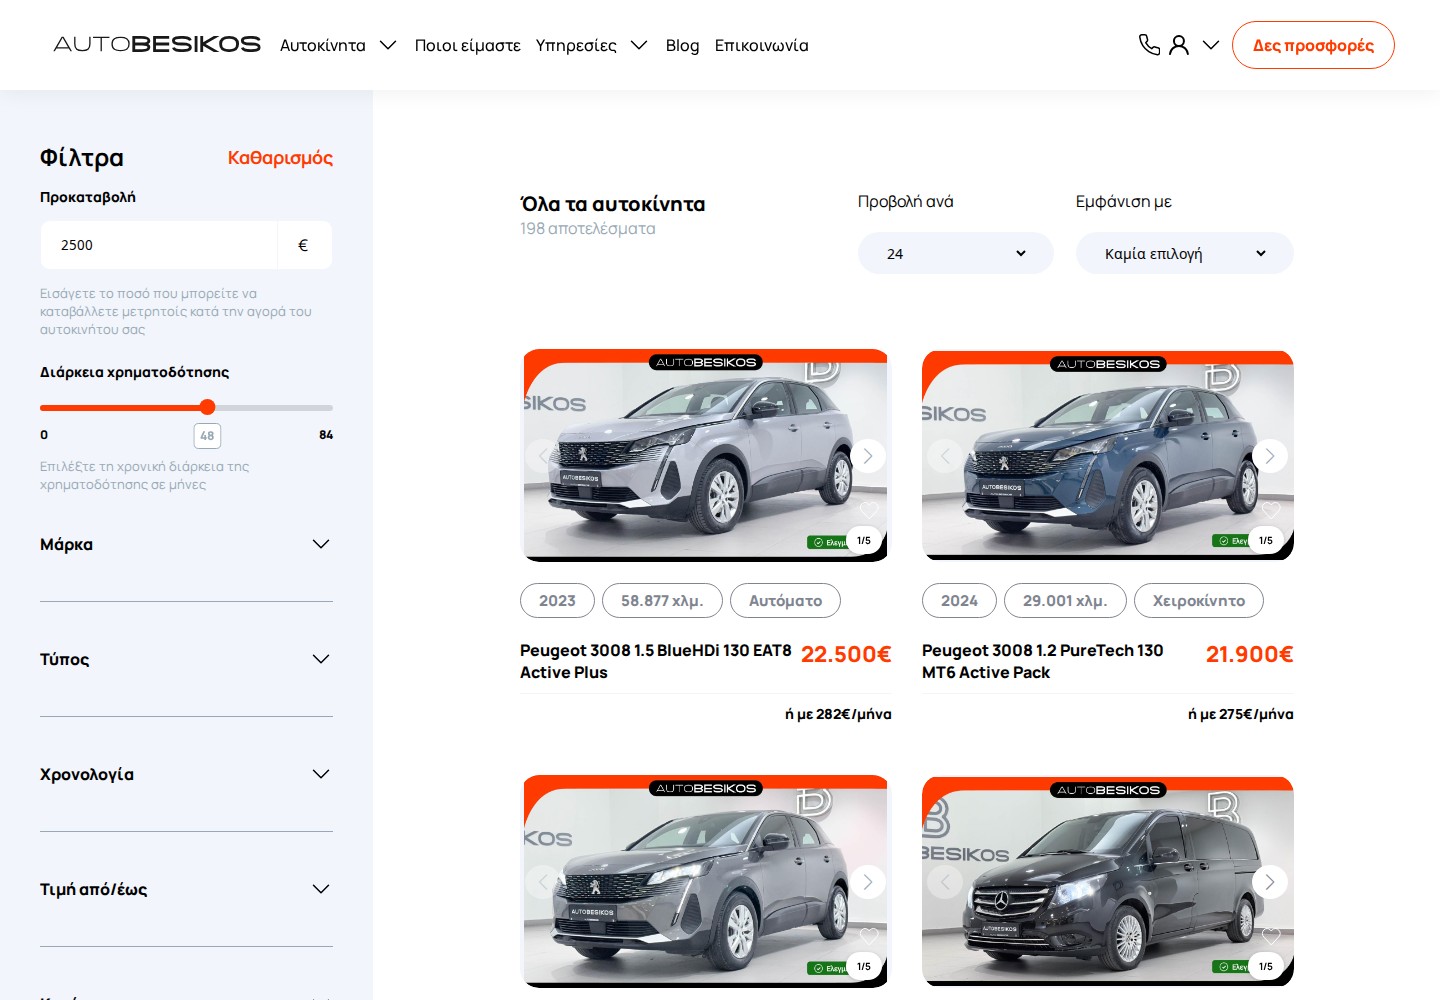Show previous photo of the Peugeot 3008 BlueHDi
The width and height of the screenshot is (1440, 1000).
tap(543, 456)
